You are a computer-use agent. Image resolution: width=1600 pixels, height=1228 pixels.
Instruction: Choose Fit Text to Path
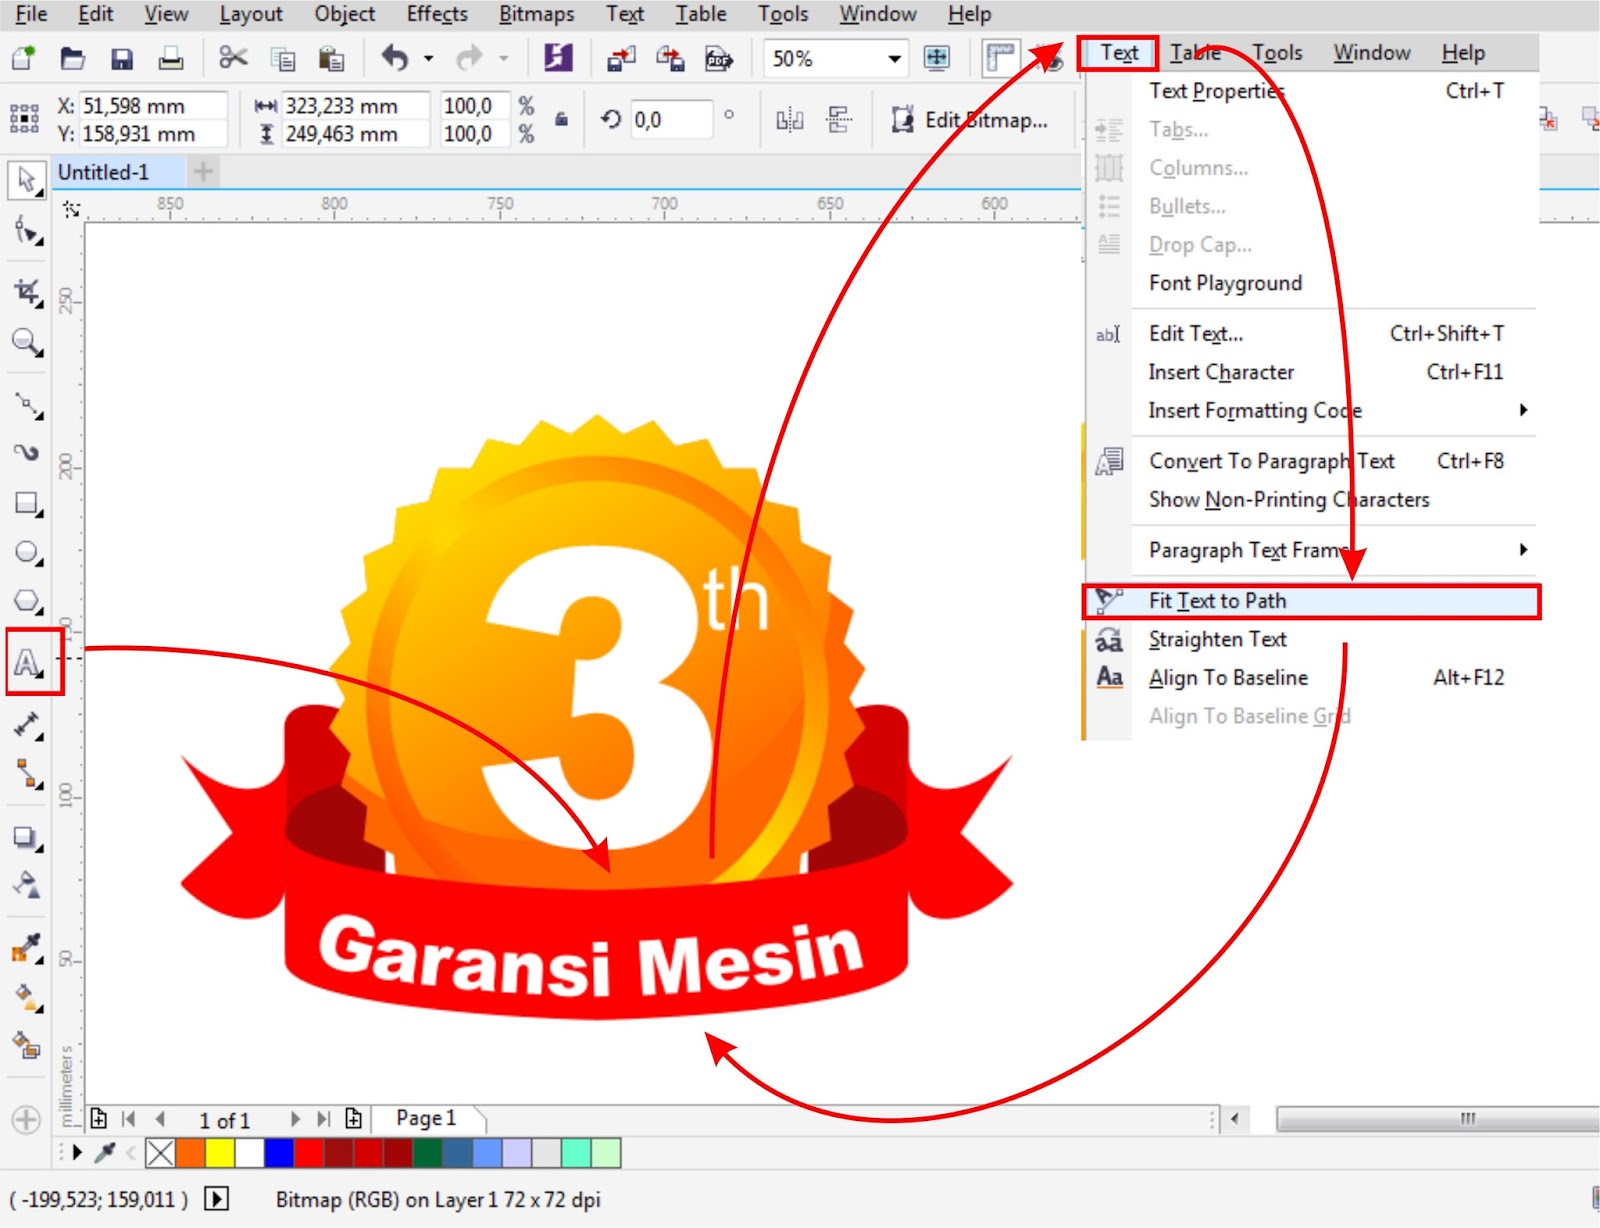(x=1219, y=600)
